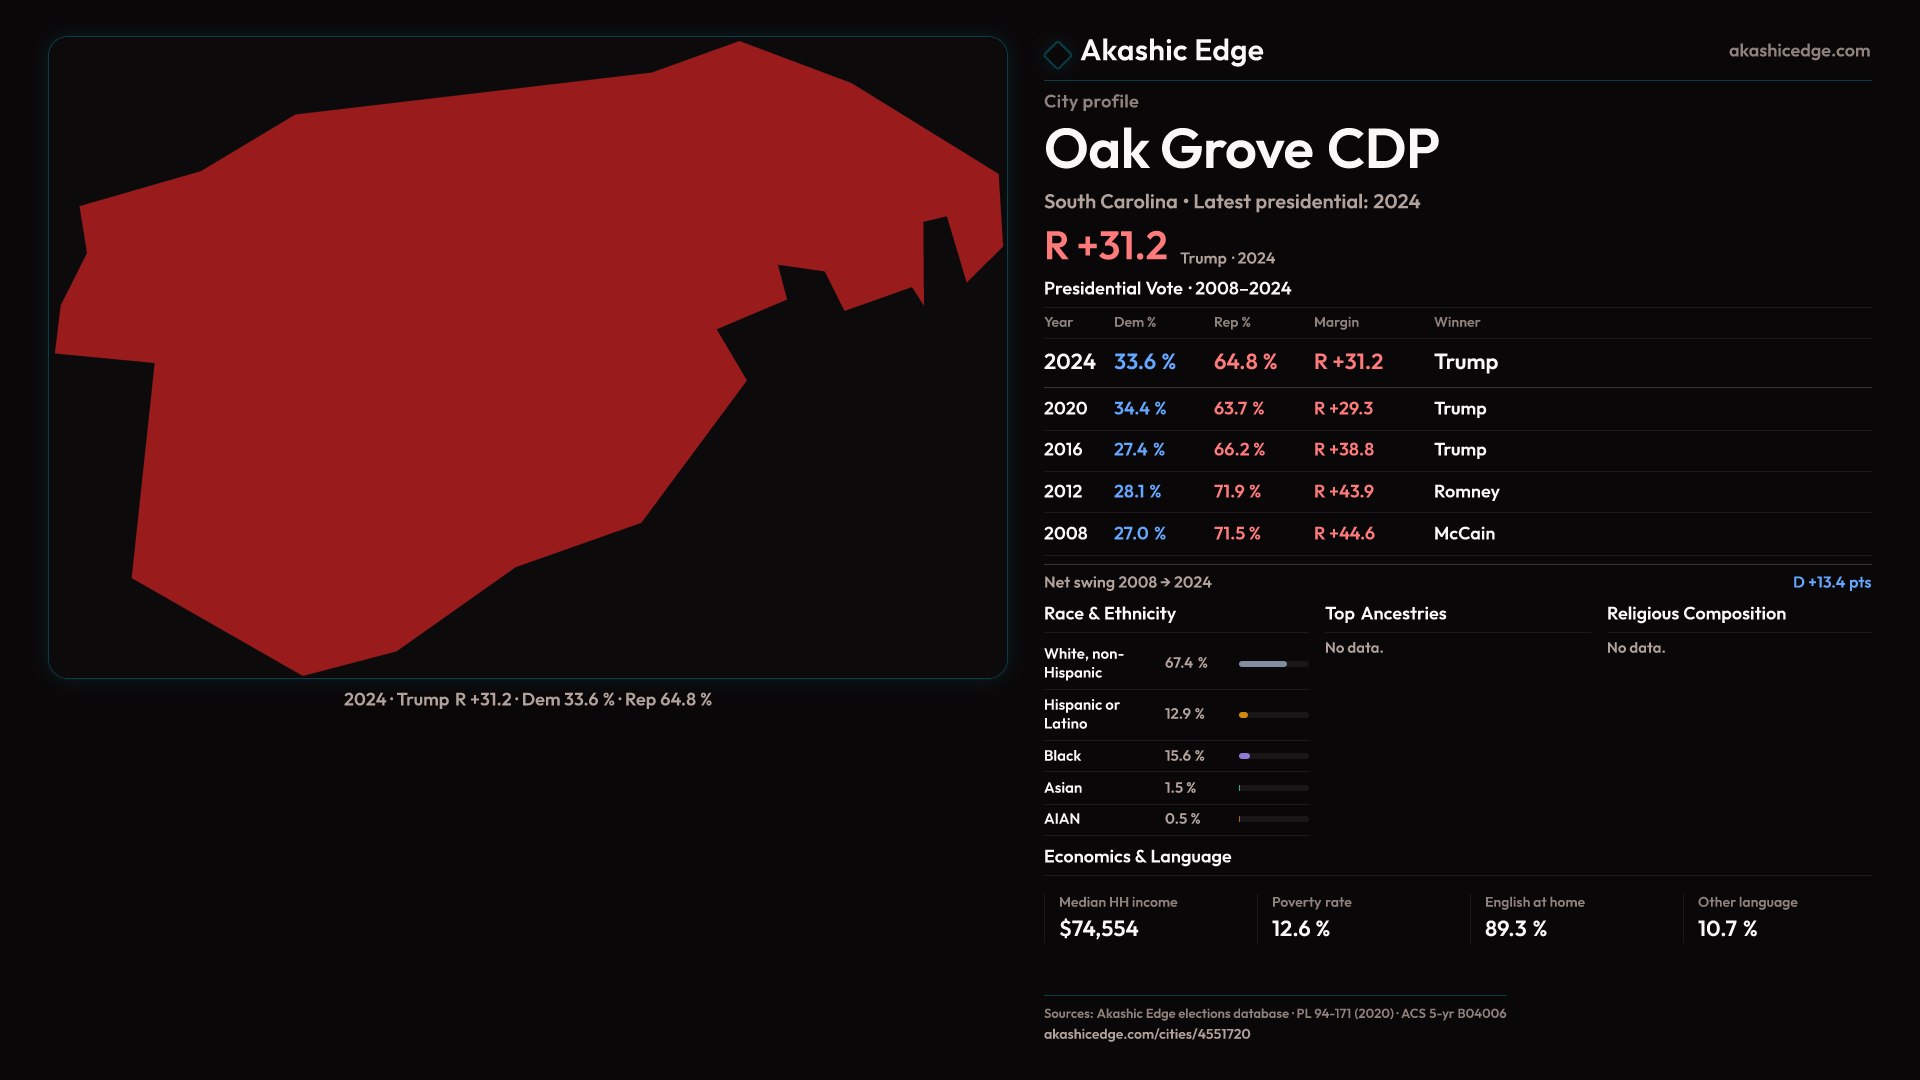Click the Margin column header
Image resolution: width=1920 pixels, height=1080 pixels.
(x=1335, y=323)
